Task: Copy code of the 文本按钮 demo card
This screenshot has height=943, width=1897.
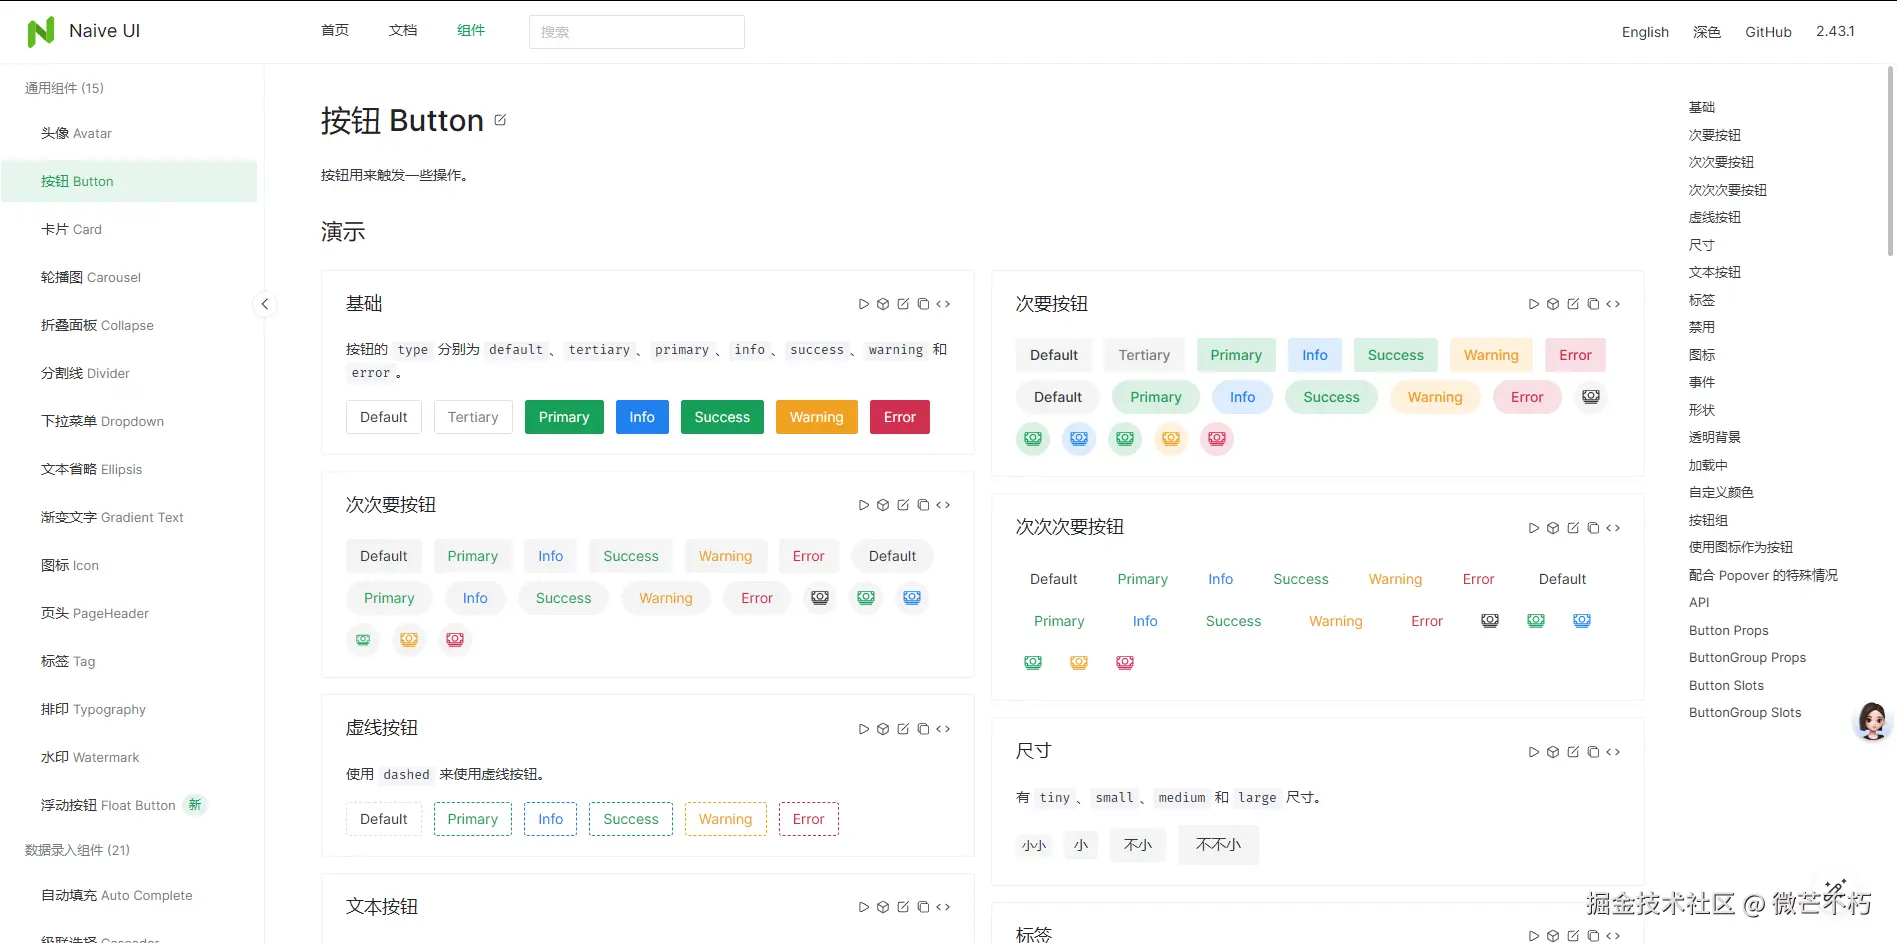Action: 923,907
